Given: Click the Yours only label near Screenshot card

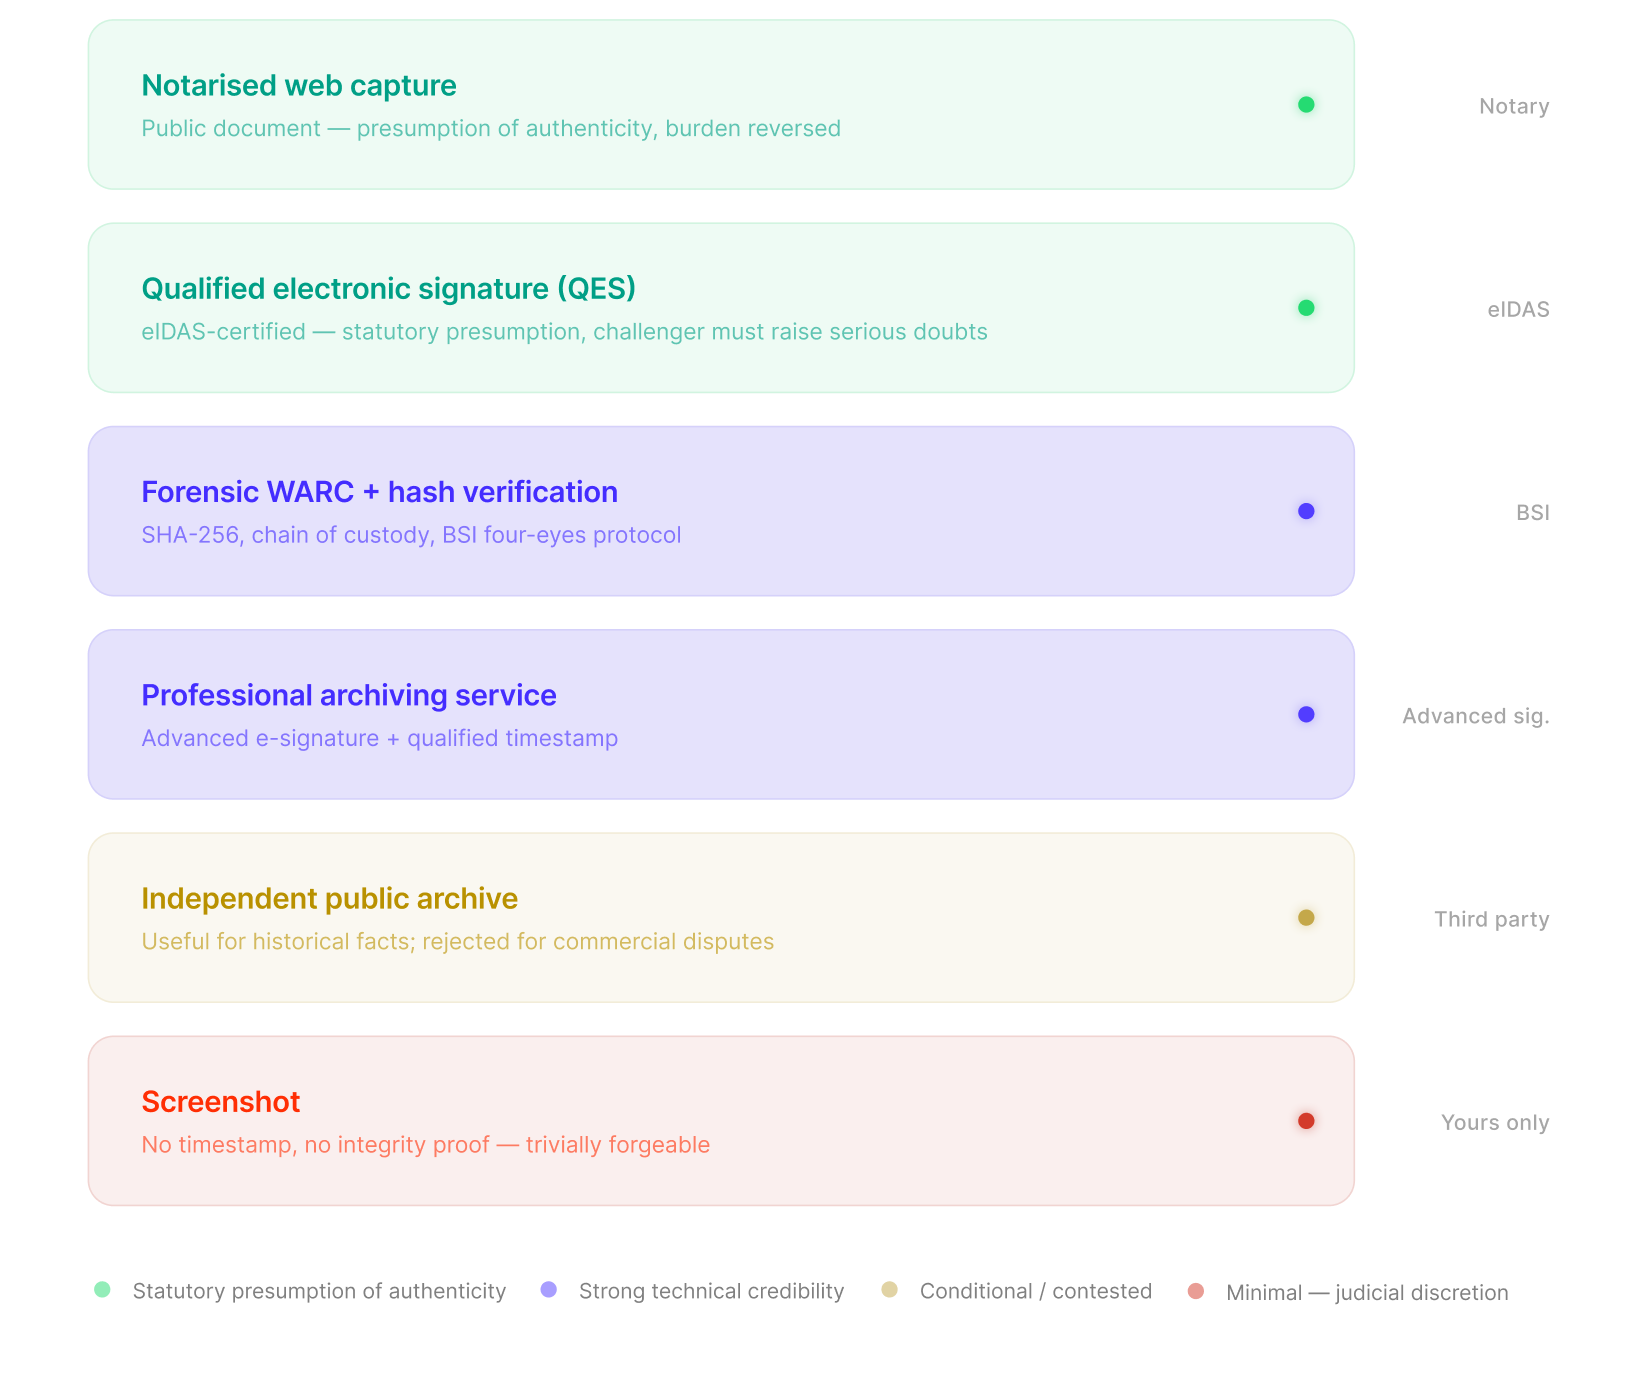Looking at the screenshot, I should click(x=1494, y=1122).
